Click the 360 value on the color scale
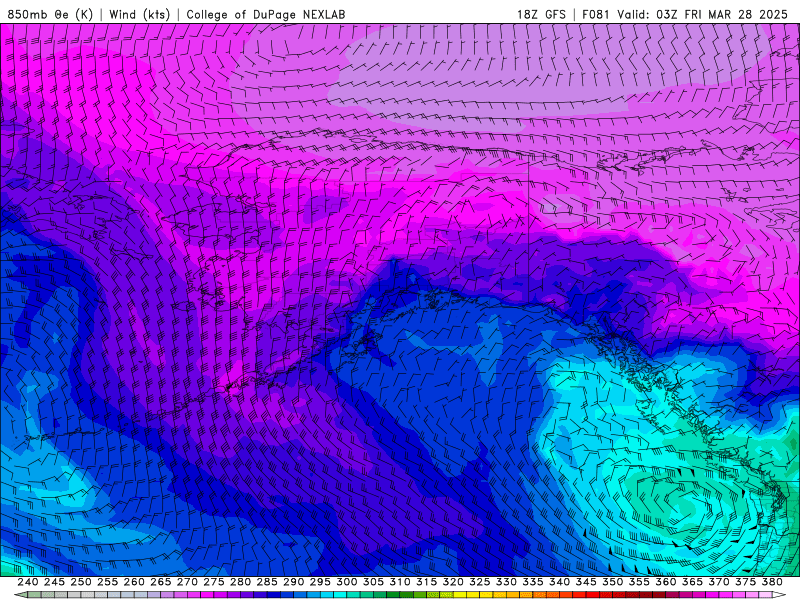The width and height of the screenshot is (800, 600). [x=666, y=582]
